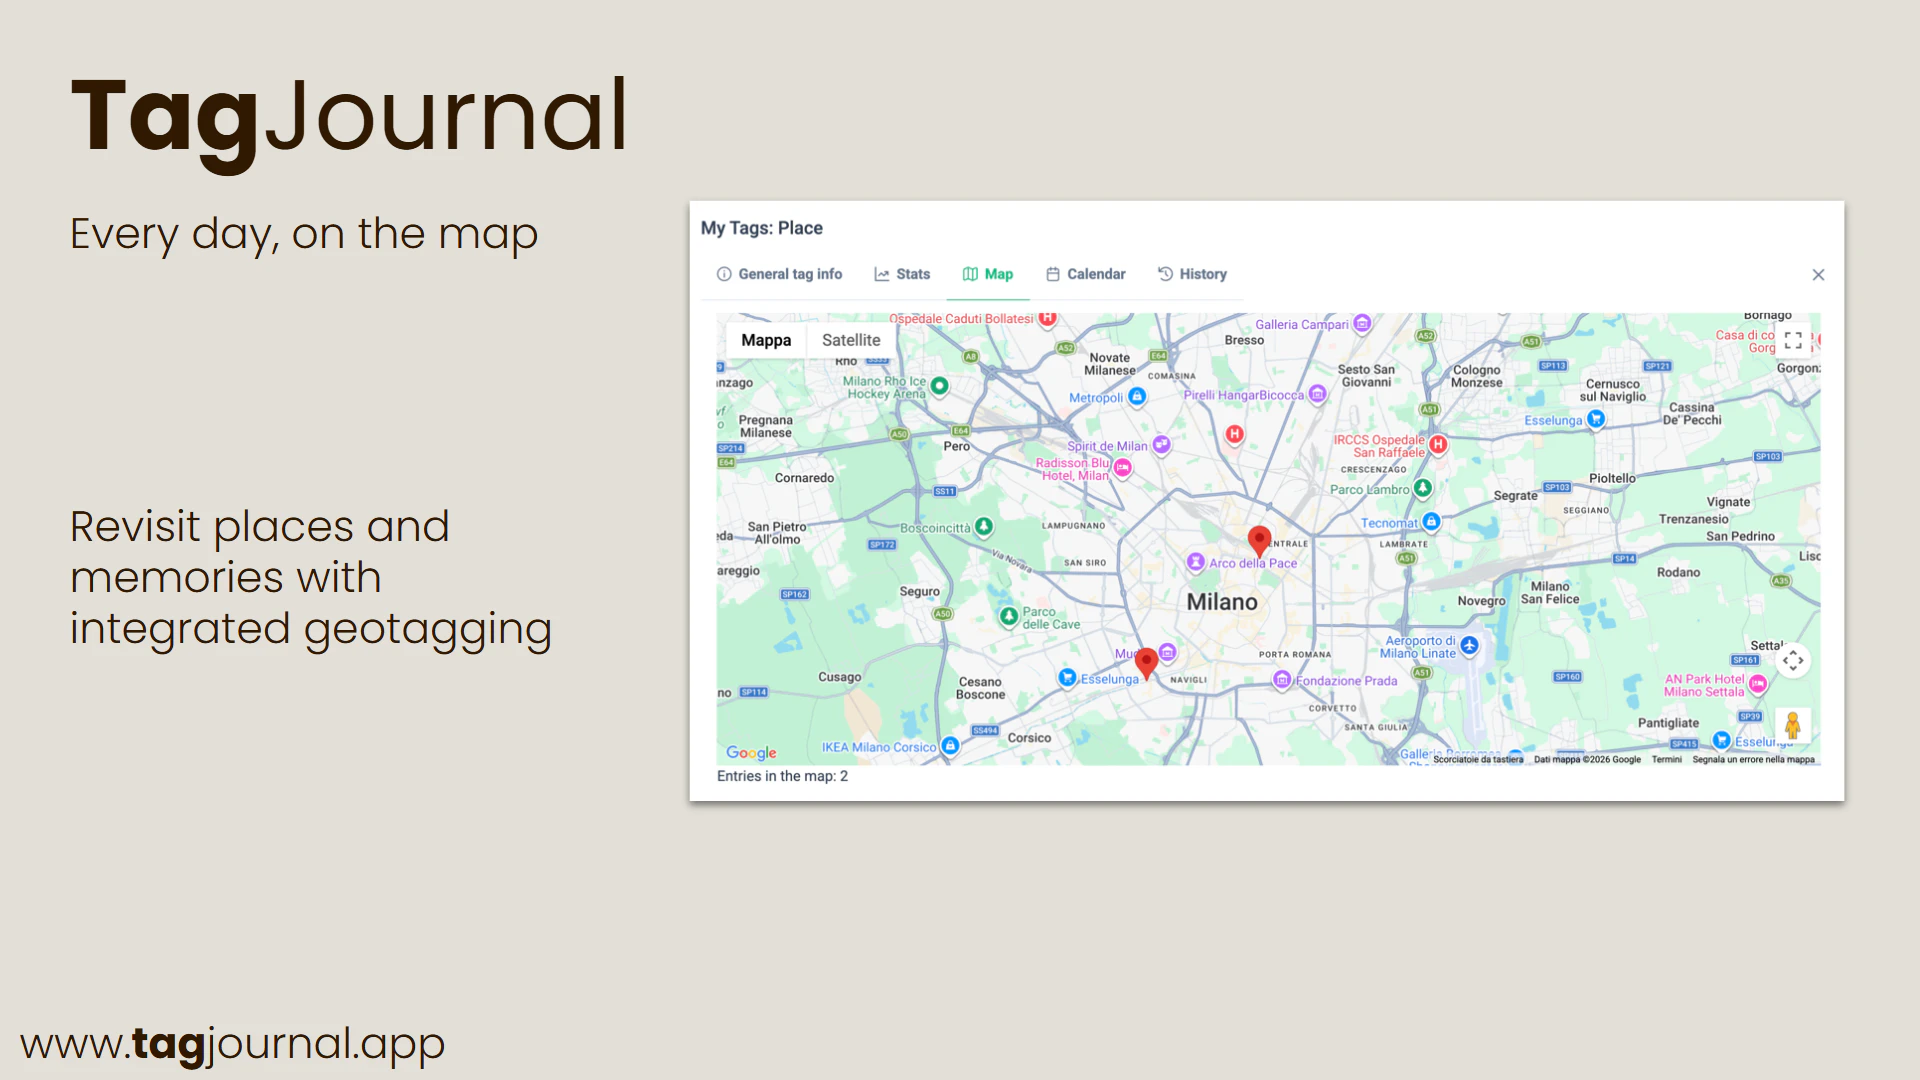Click the Corsico town label
This screenshot has width=1920, height=1080.
pyautogui.click(x=1029, y=738)
